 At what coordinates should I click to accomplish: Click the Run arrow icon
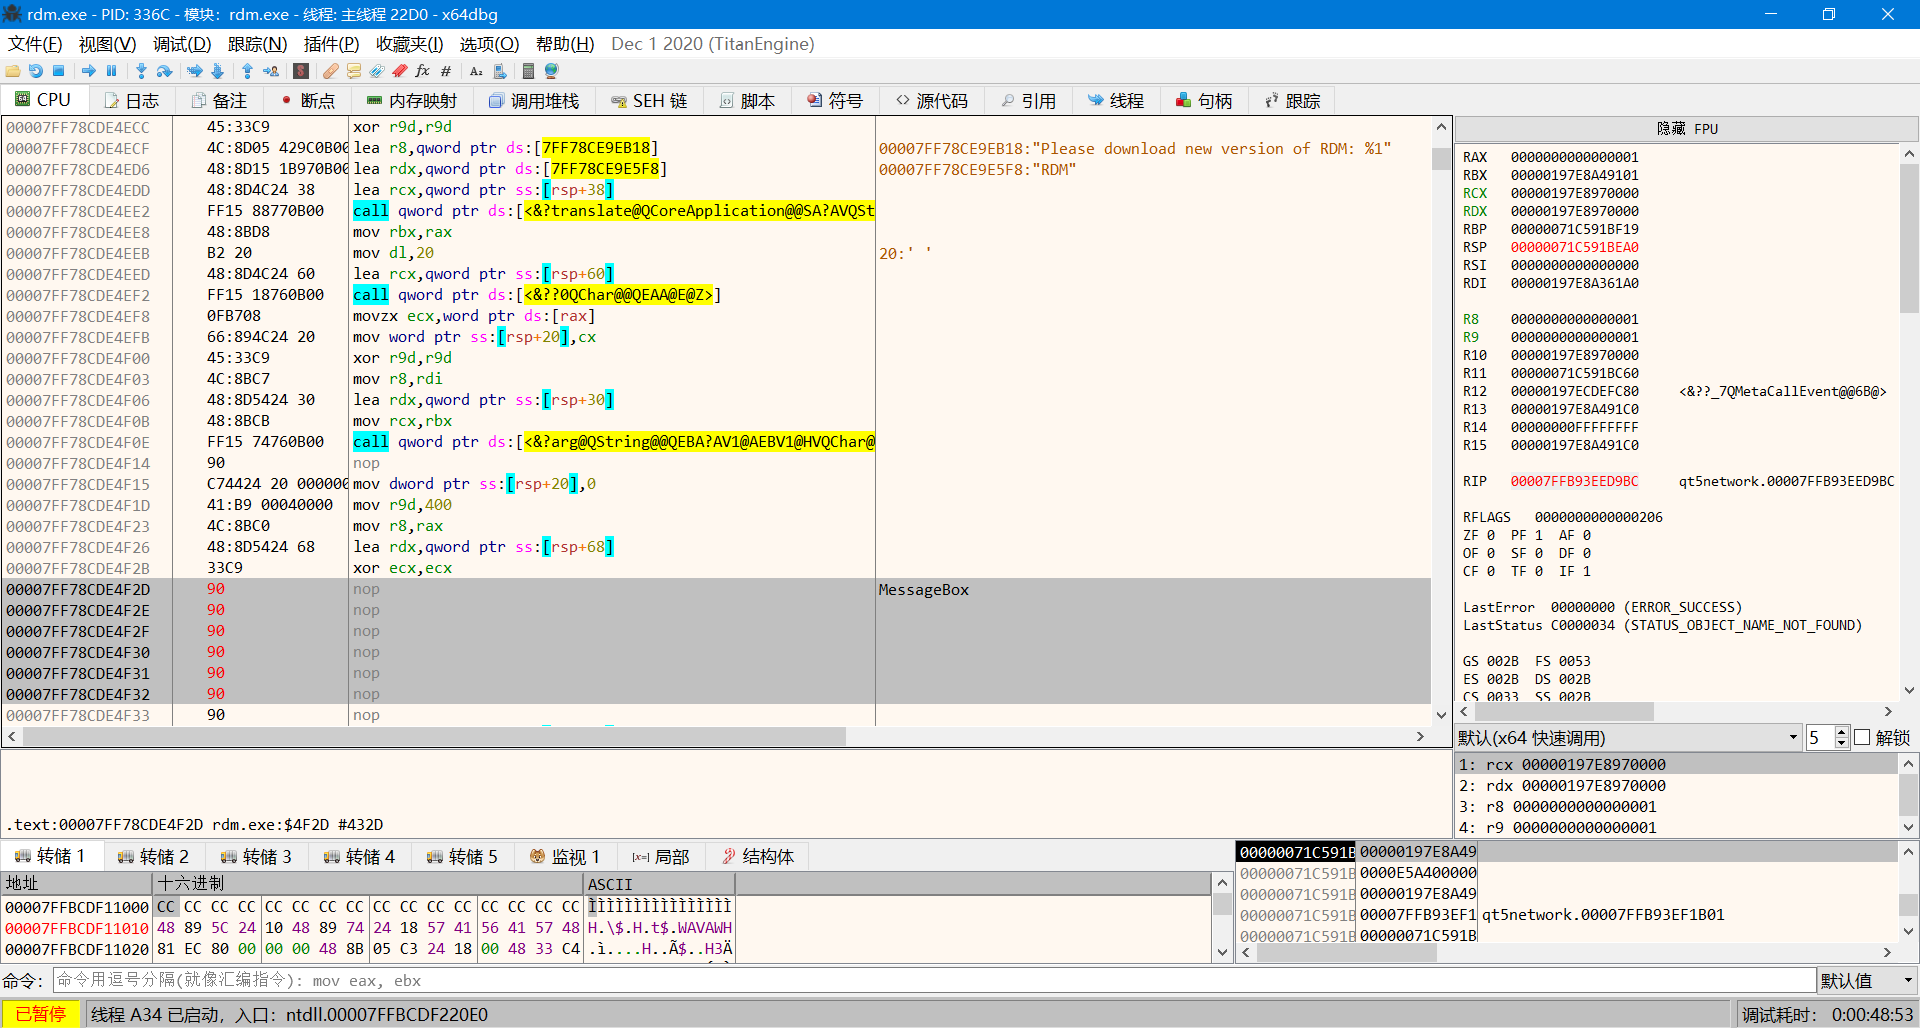tap(89, 71)
